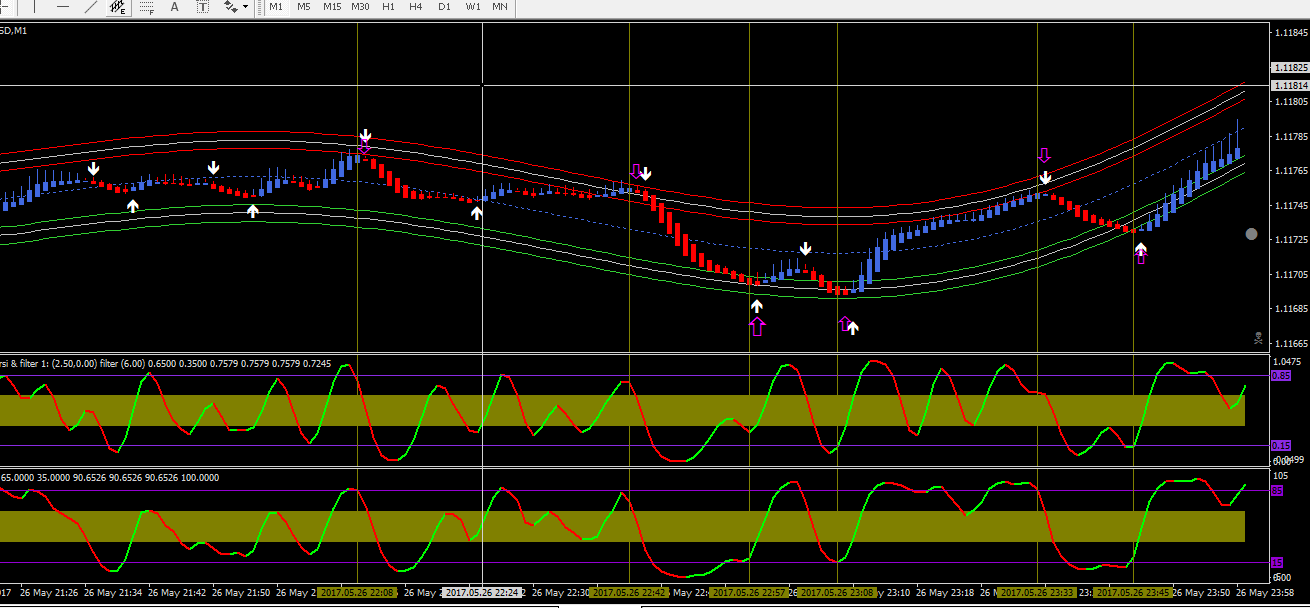Select the trendline drawing tool

tap(91, 7)
